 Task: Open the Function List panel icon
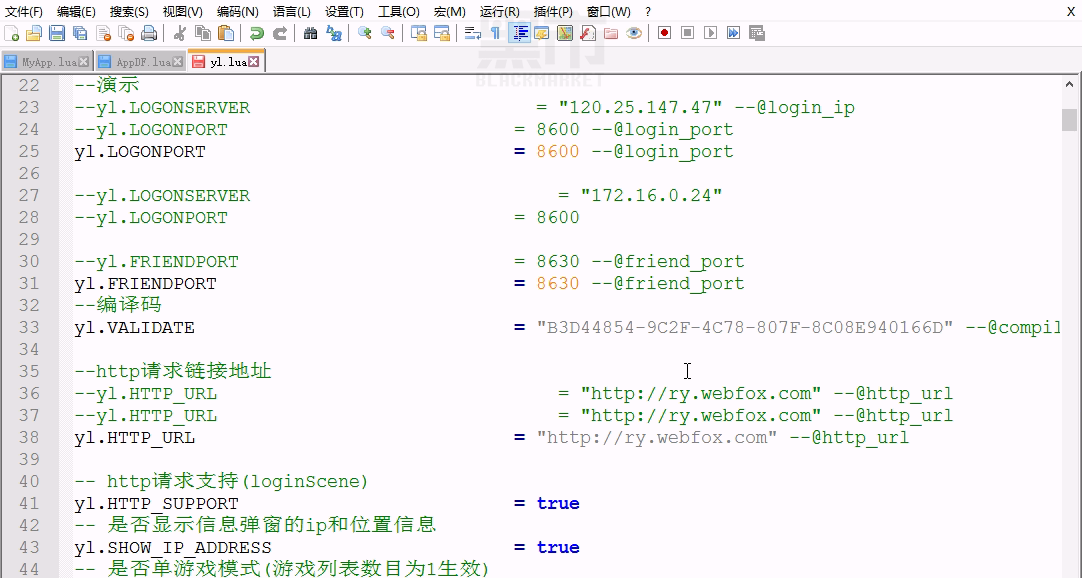coord(588,33)
